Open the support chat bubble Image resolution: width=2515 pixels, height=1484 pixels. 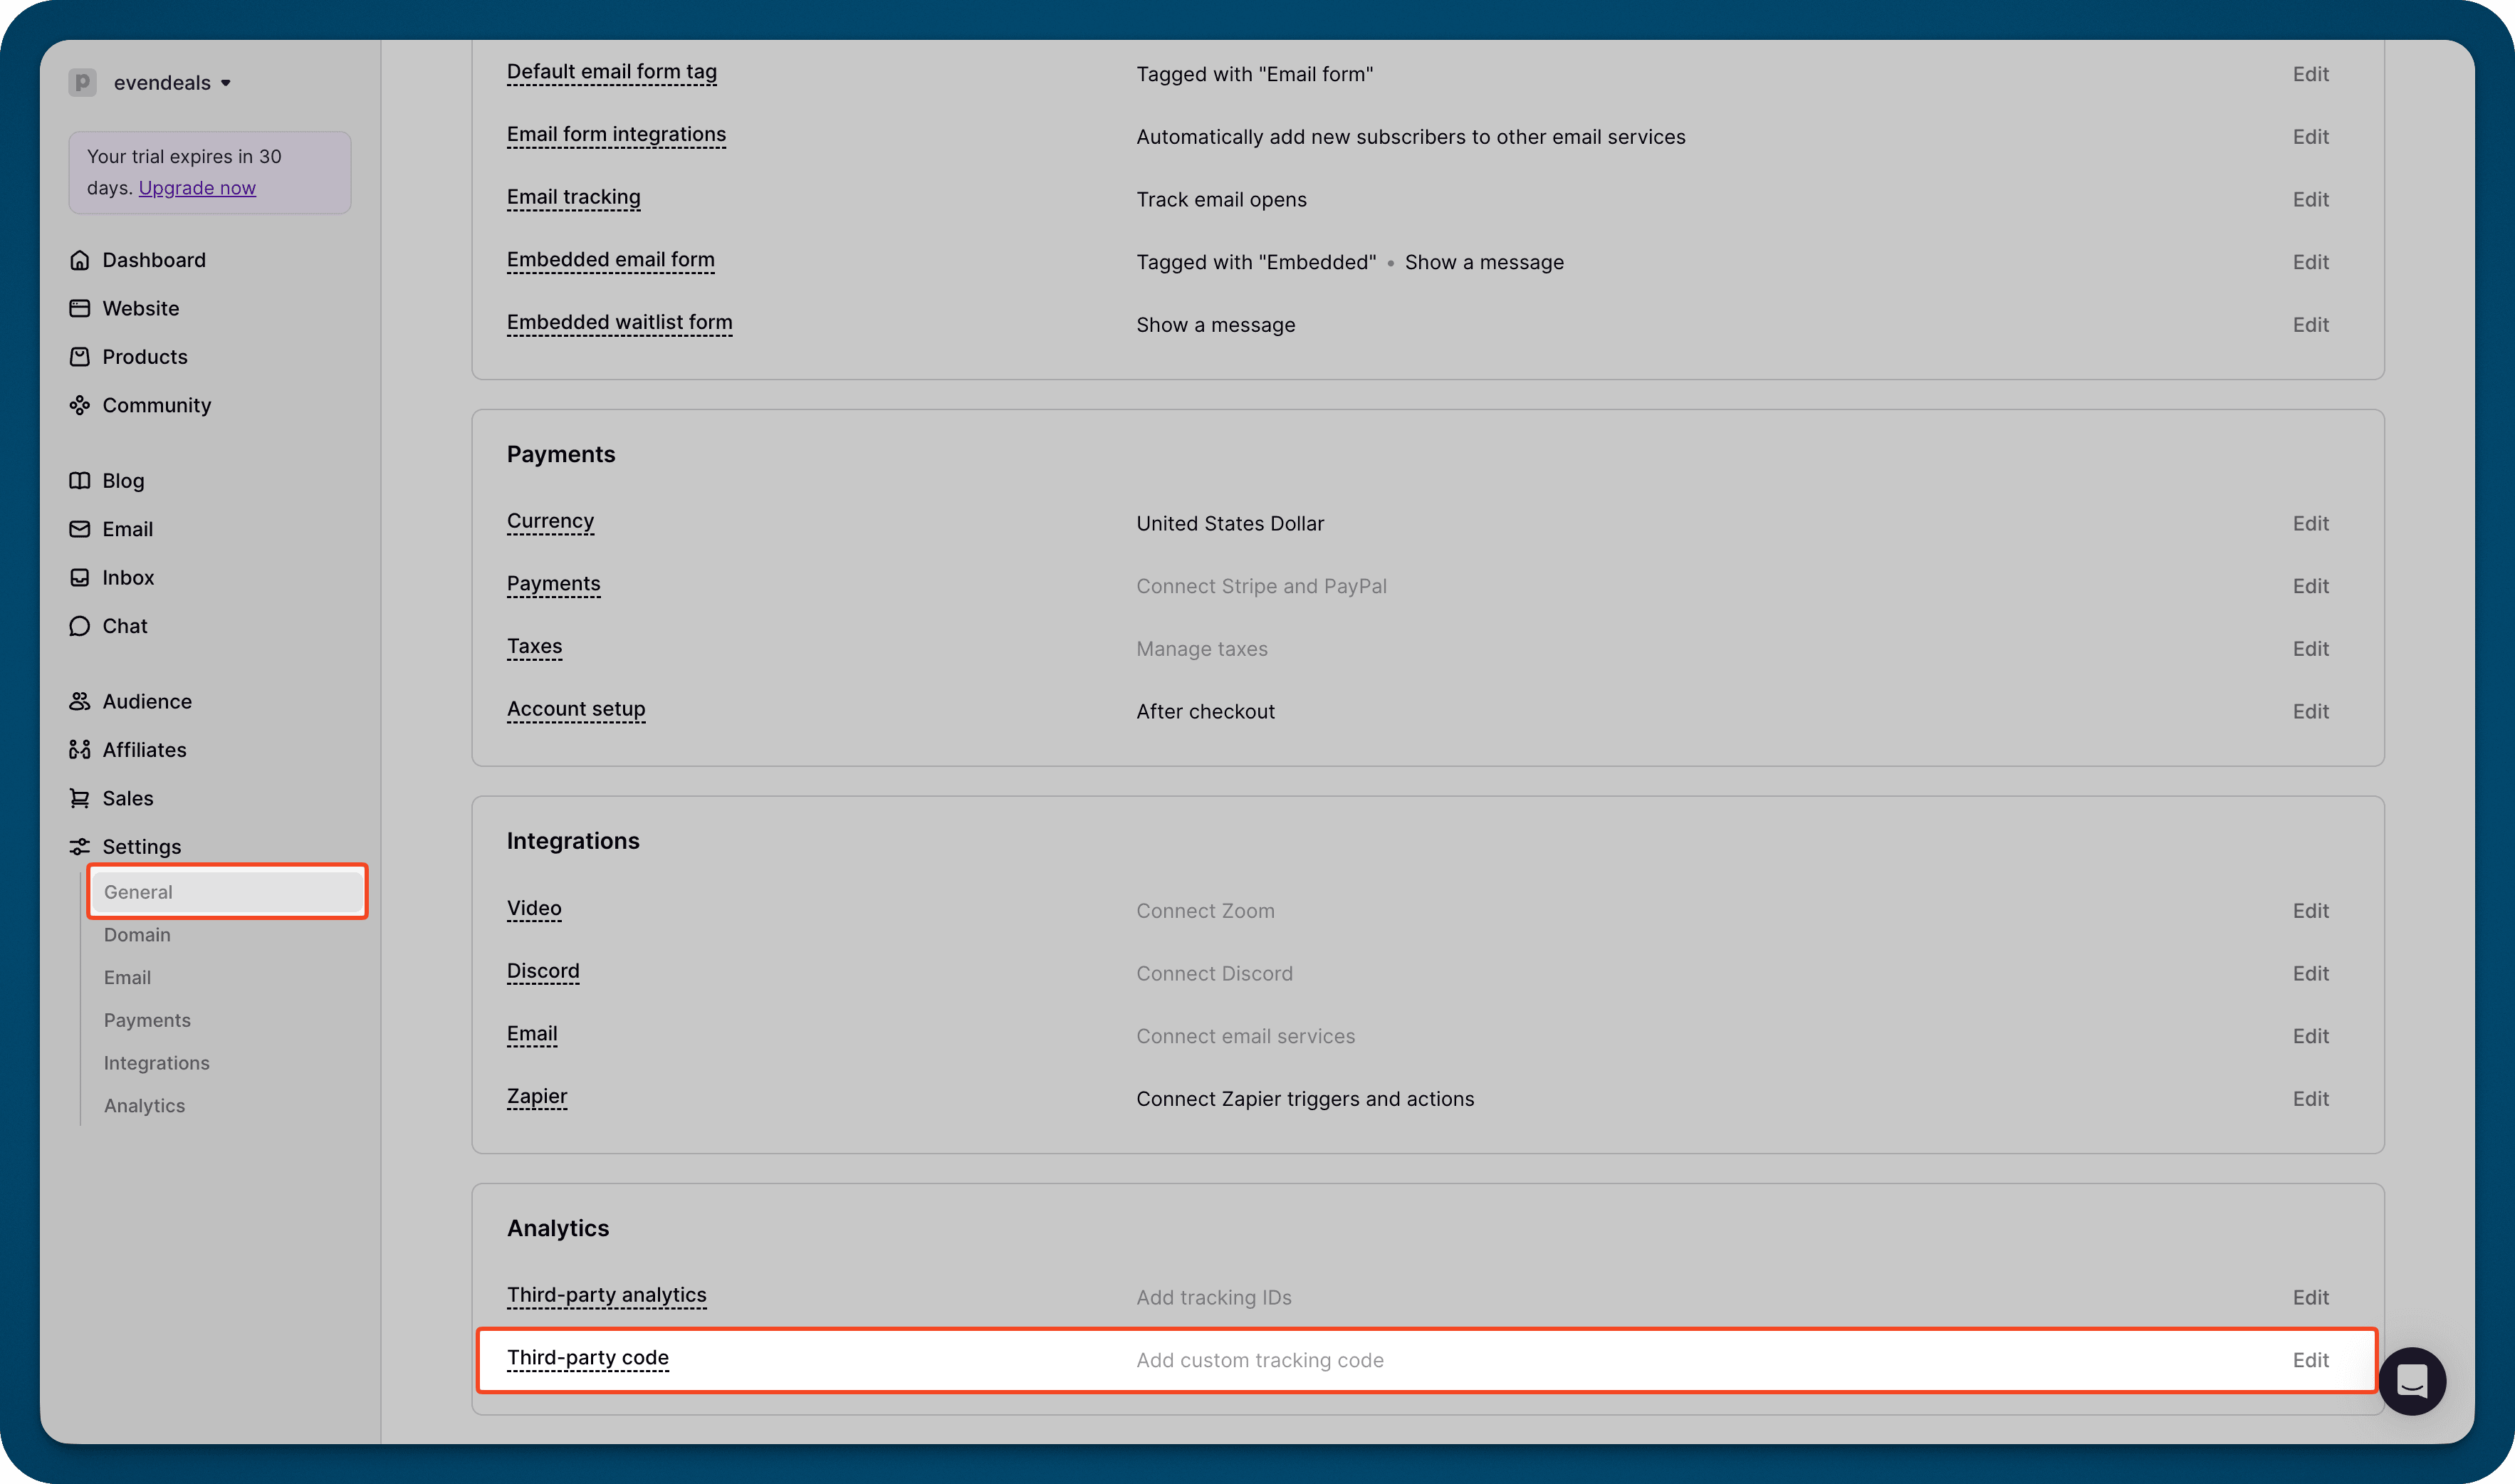click(x=2412, y=1381)
